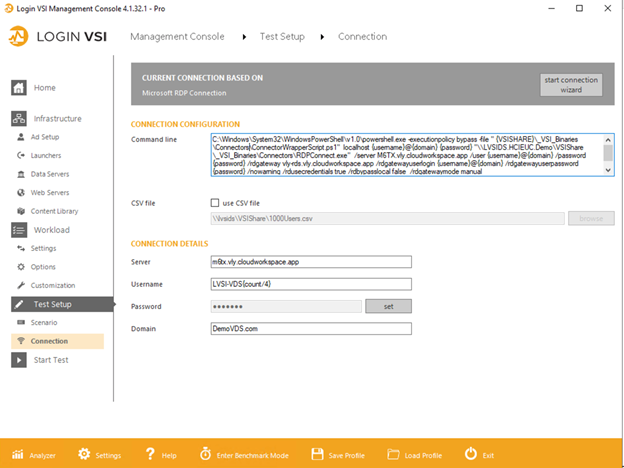Enter Benchmark Mode via stopwatch icon
Image resolution: width=624 pixels, height=468 pixels.
pyautogui.click(x=205, y=454)
